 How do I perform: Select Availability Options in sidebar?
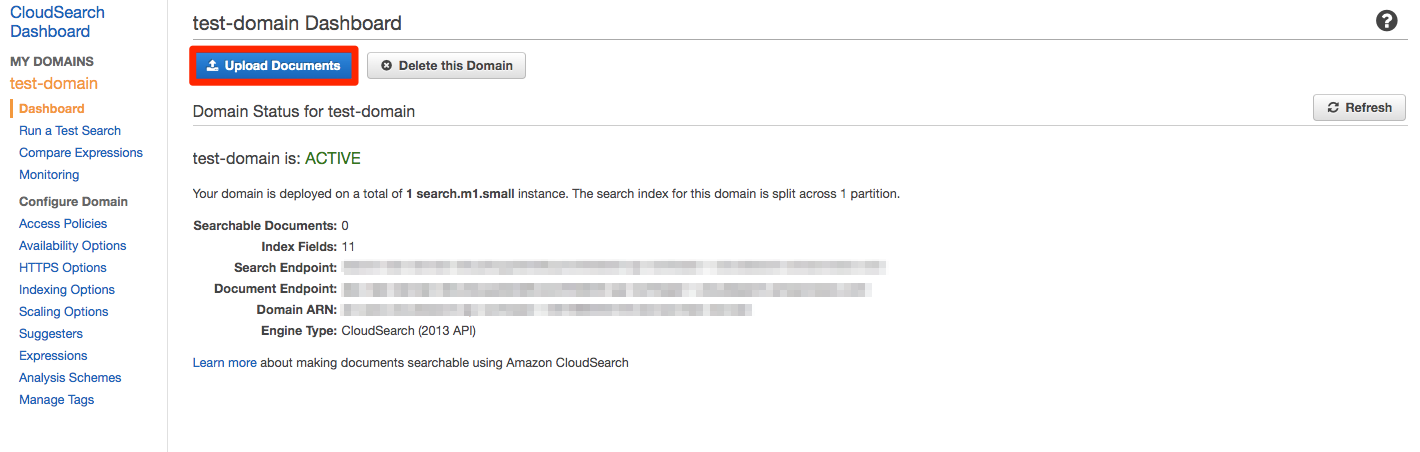(73, 246)
